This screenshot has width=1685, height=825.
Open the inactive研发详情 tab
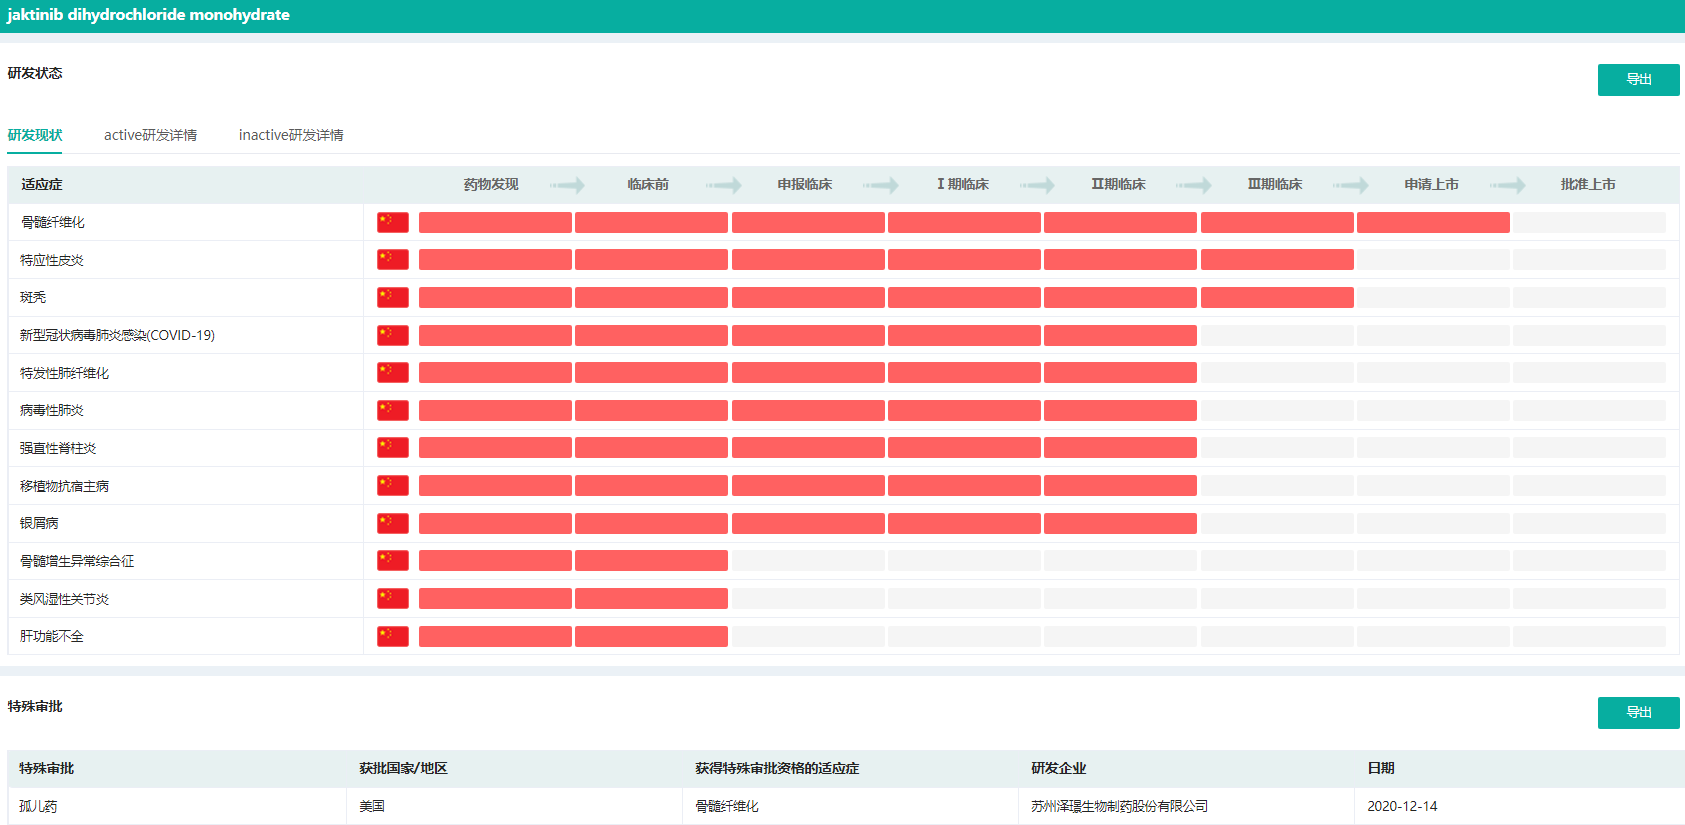click(x=291, y=135)
